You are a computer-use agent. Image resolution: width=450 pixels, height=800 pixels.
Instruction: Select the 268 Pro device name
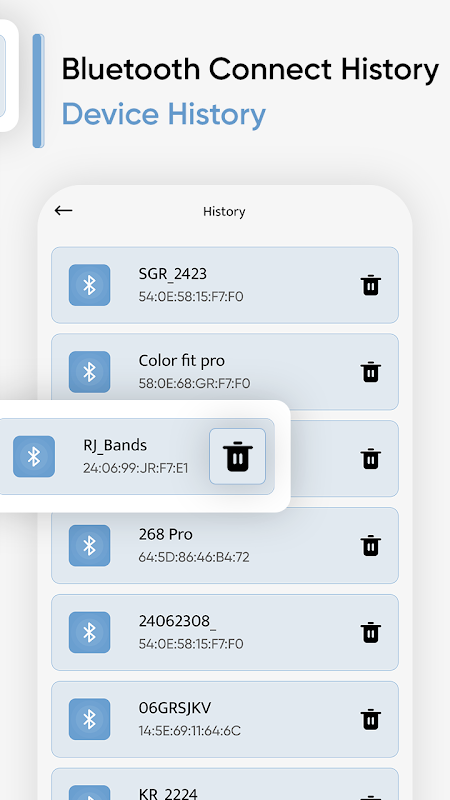pos(165,534)
